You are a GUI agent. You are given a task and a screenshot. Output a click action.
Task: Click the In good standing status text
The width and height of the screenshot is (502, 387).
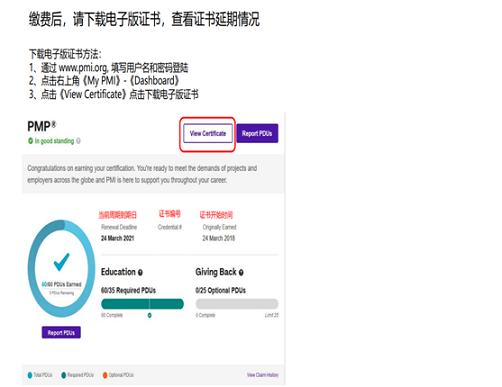[54, 141]
